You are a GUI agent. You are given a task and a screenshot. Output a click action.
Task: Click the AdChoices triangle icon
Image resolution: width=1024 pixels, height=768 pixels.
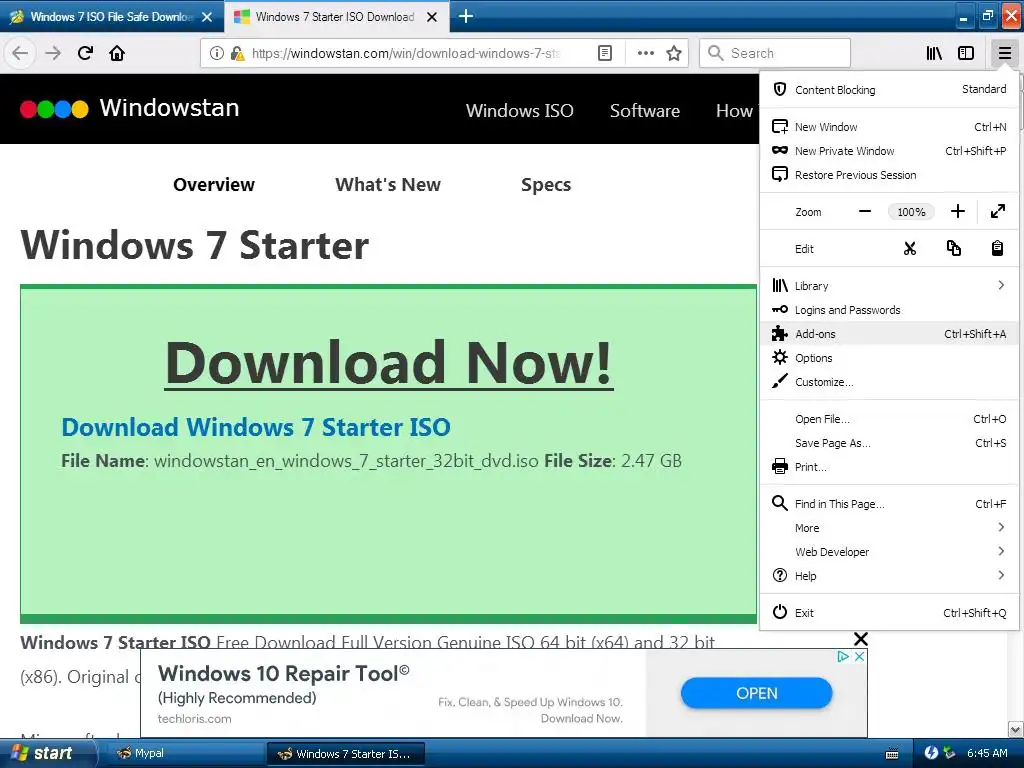(x=843, y=656)
